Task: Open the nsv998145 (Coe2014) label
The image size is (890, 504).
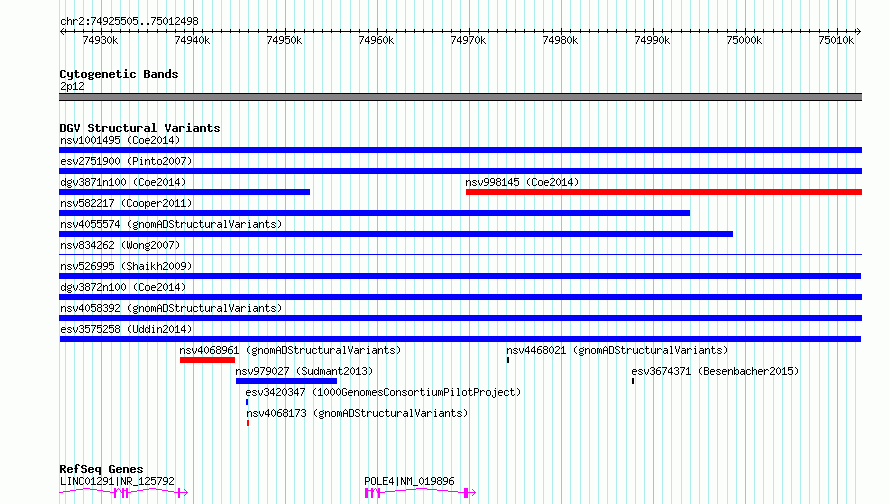Action: click(x=522, y=182)
